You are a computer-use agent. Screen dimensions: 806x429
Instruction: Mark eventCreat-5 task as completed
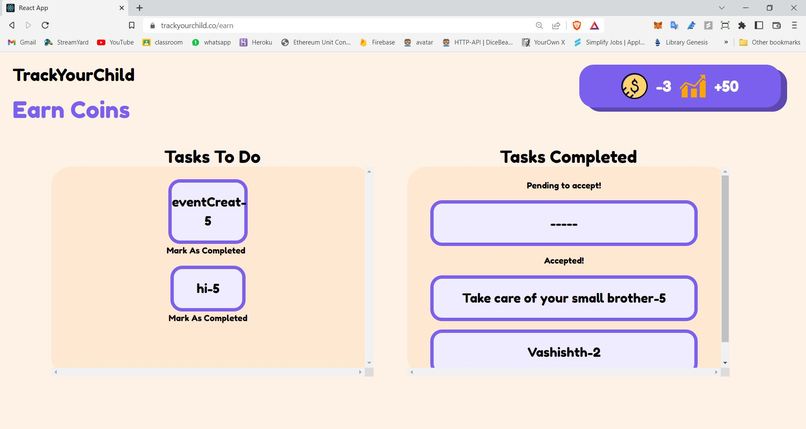(x=206, y=251)
